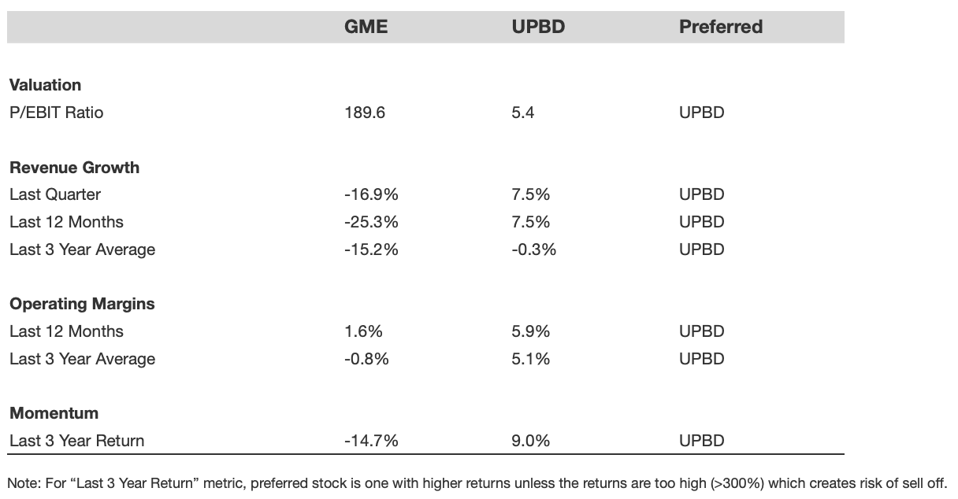
Task: Select GME's 12-month revenue growth -25.3%
Action: [x=370, y=222]
